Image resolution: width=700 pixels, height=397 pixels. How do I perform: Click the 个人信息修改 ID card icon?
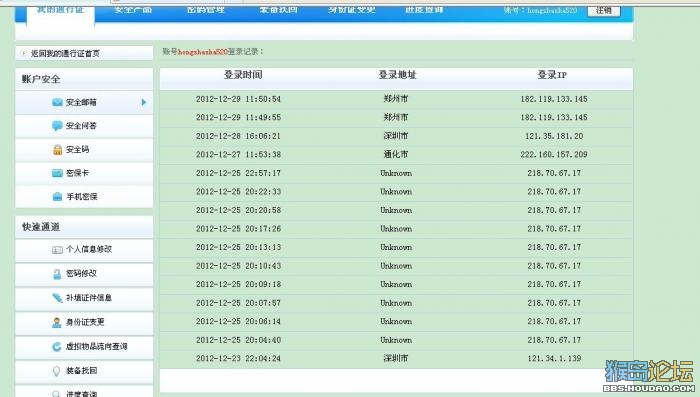click(x=57, y=250)
